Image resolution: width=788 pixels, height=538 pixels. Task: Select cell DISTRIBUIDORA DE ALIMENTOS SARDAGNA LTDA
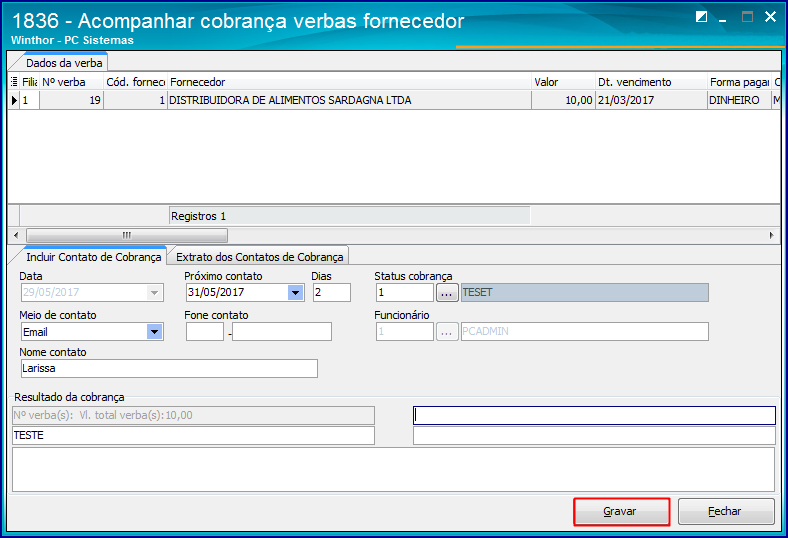pyautogui.click(x=349, y=100)
